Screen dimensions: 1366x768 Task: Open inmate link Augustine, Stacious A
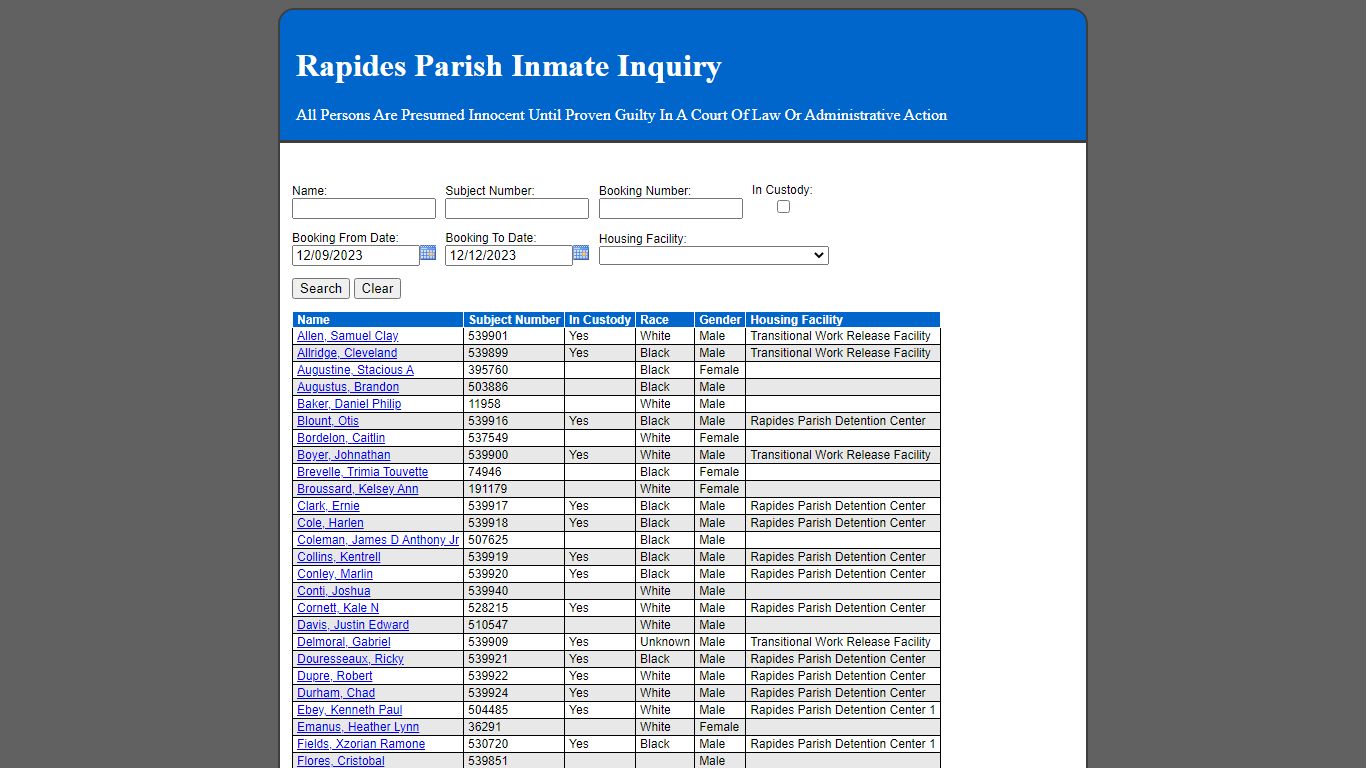355,370
